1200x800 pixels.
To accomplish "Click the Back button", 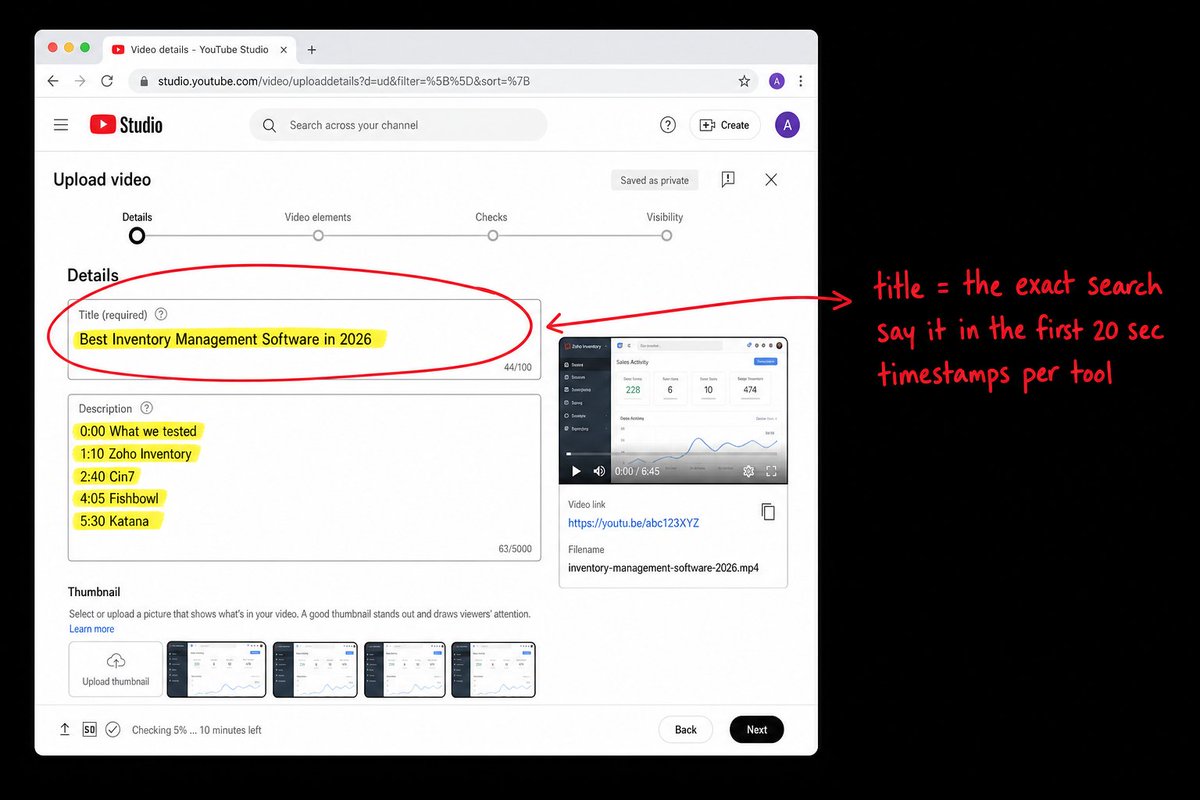I will pyautogui.click(x=686, y=730).
